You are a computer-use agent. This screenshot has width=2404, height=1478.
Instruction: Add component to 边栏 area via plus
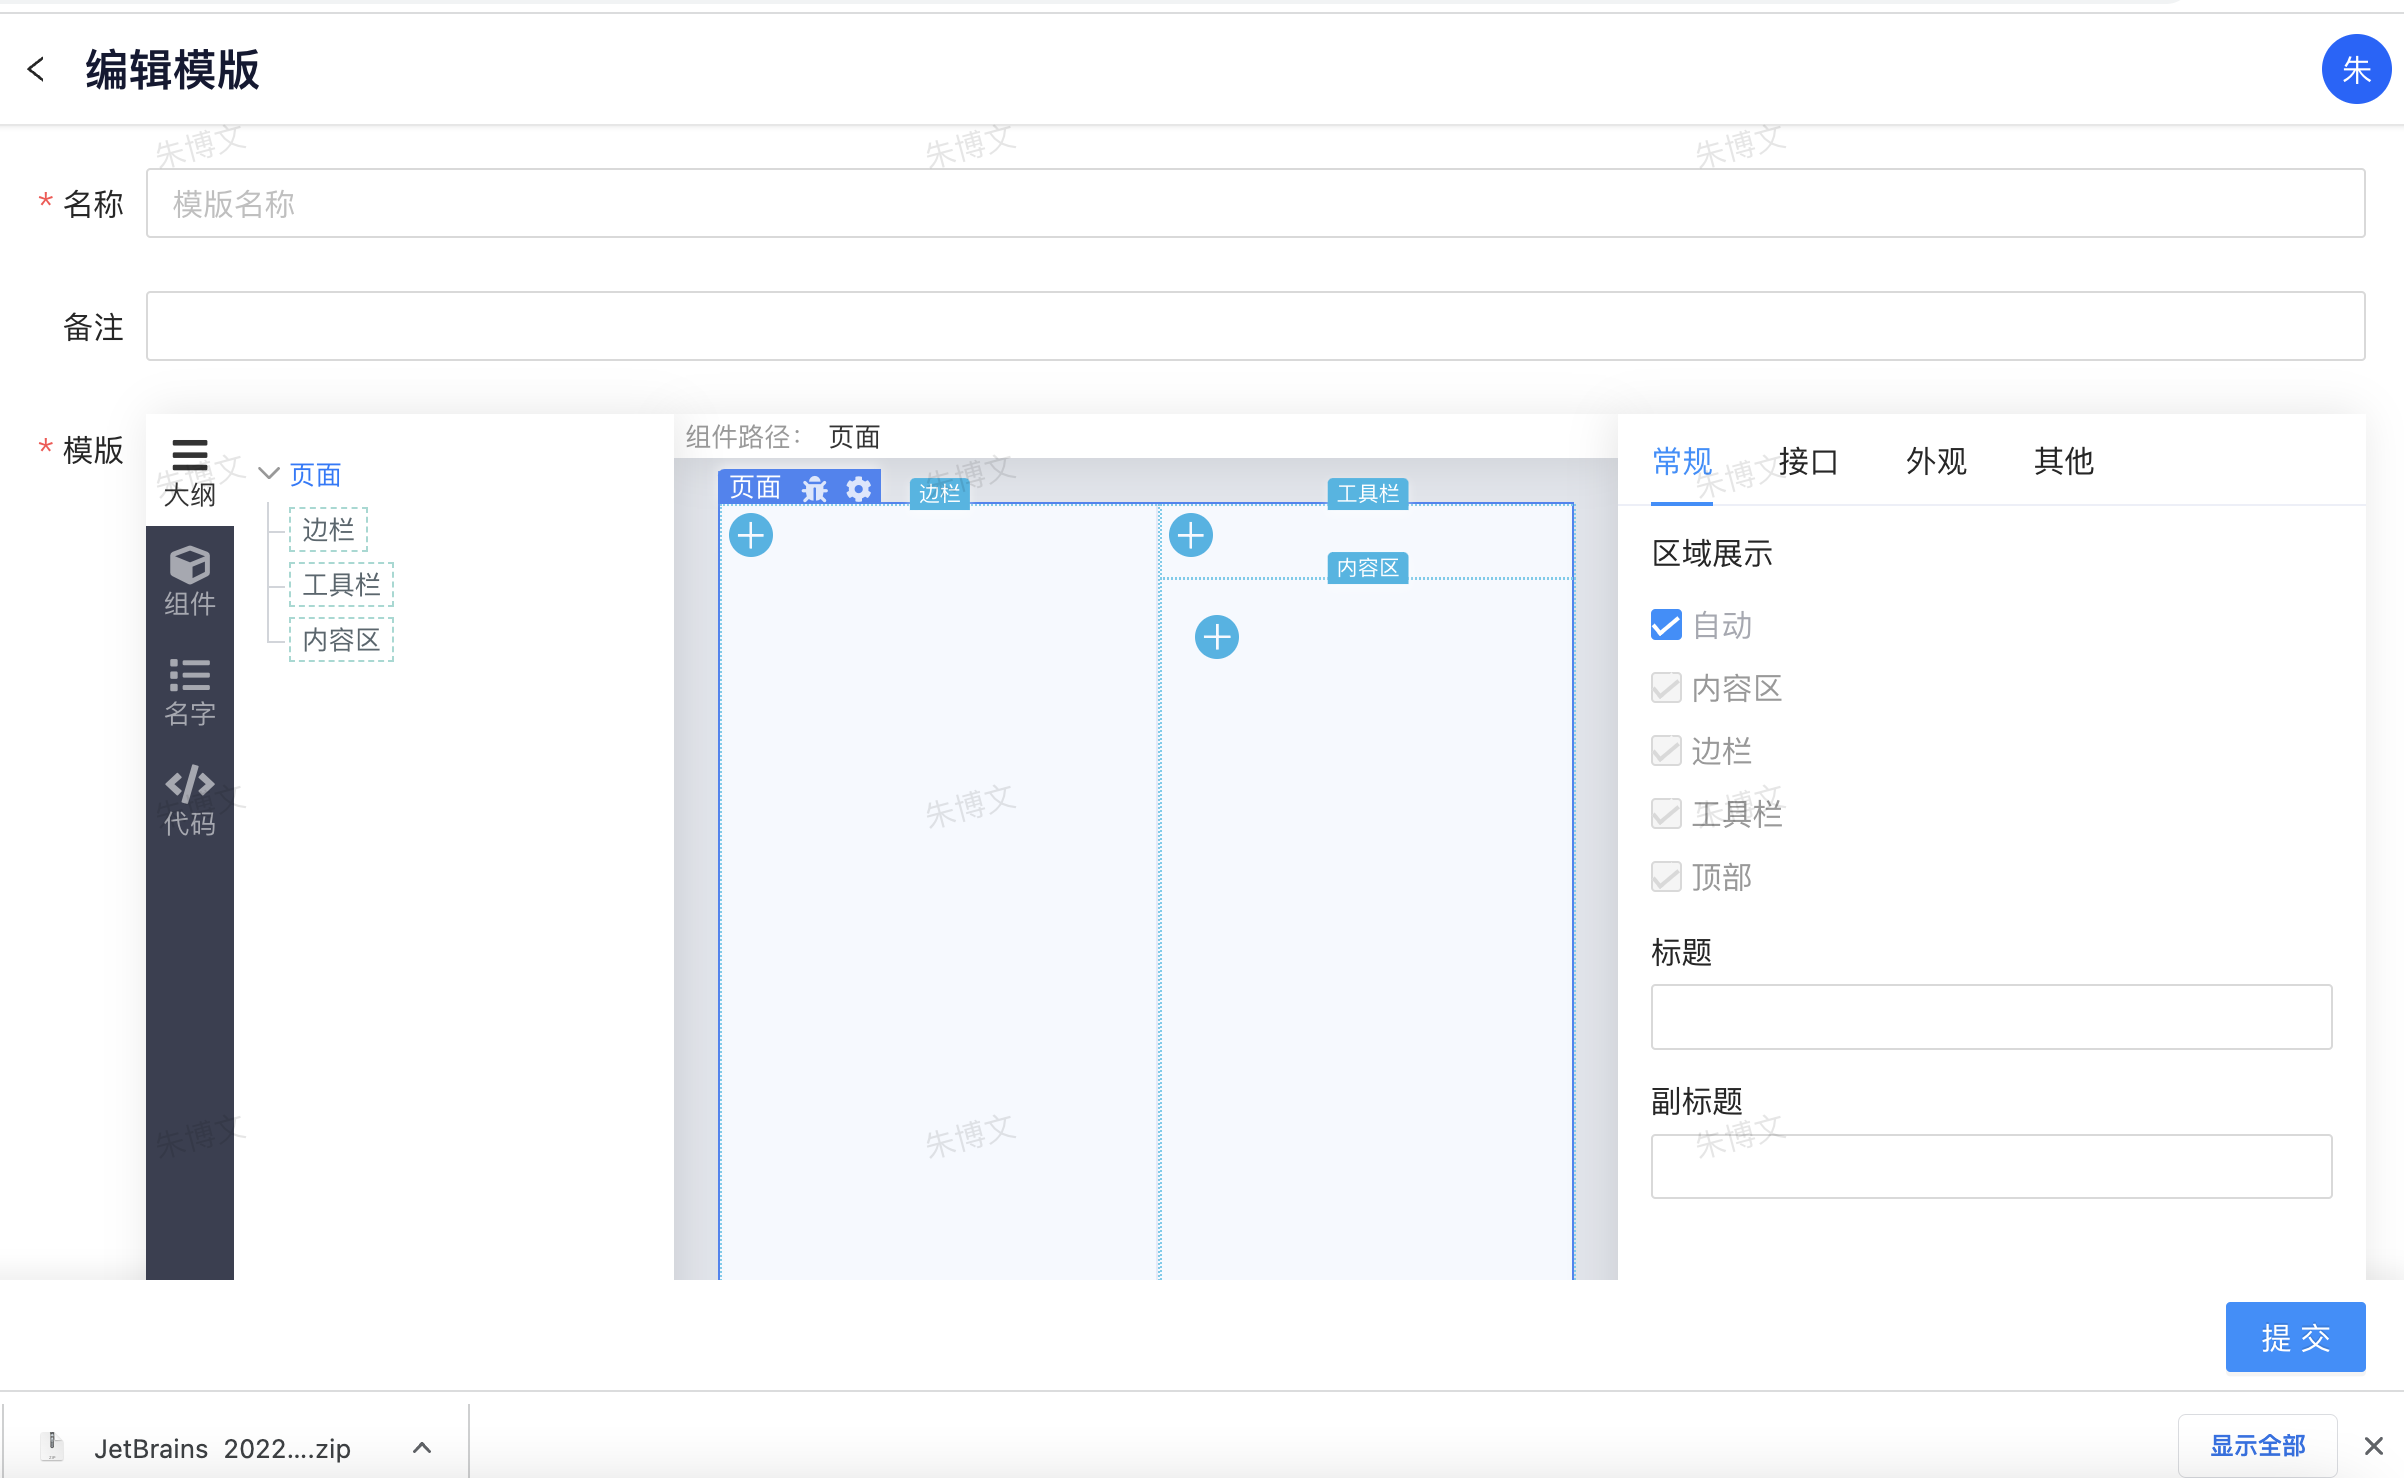tap(751, 535)
